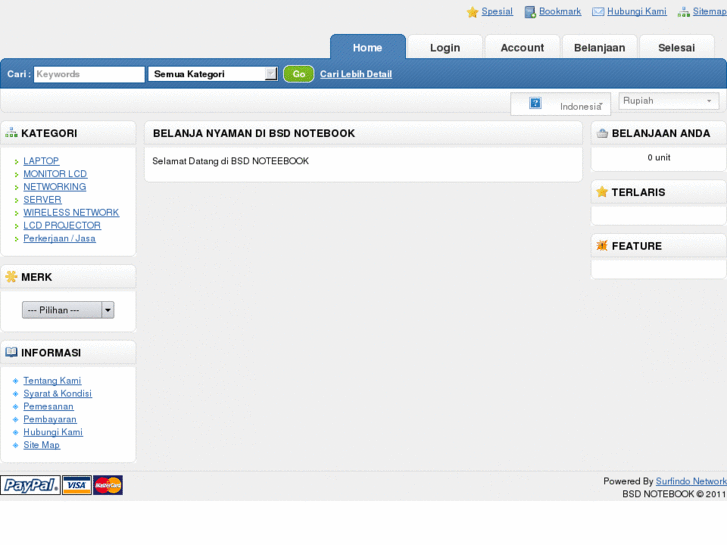Open the Account tab
The width and height of the screenshot is (727, 545).
[x=523, y=47]
